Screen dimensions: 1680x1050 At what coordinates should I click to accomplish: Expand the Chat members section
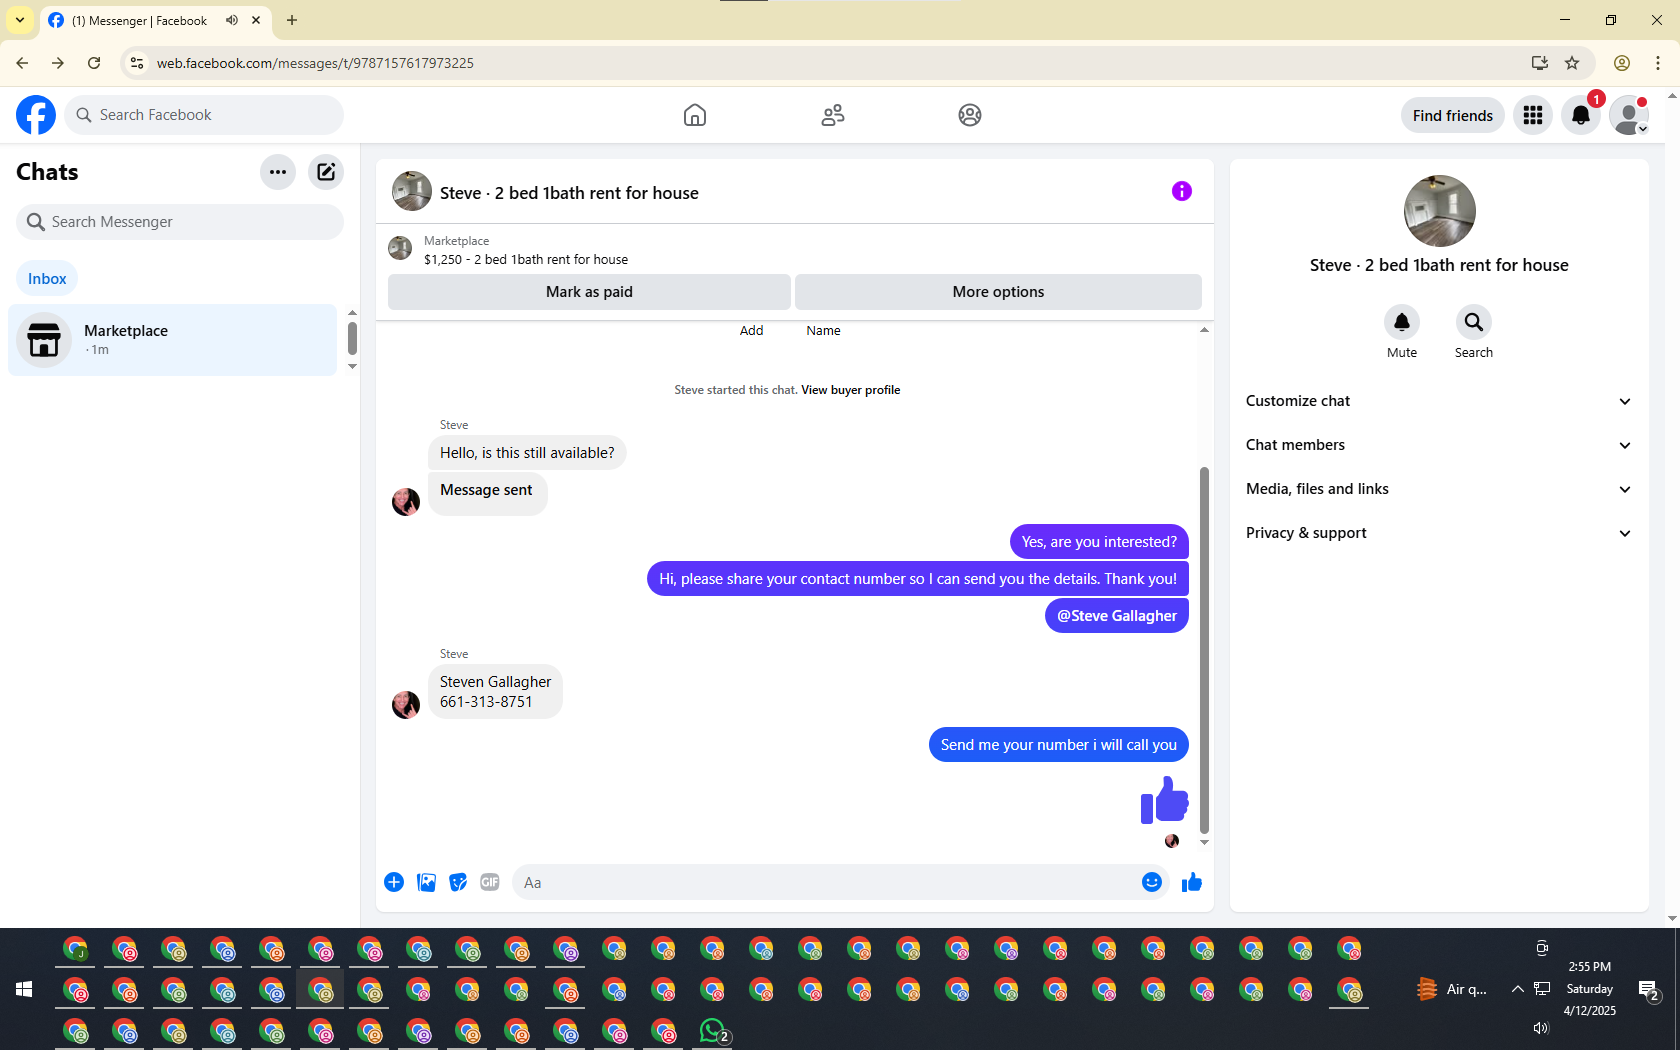coord(1439,445)
